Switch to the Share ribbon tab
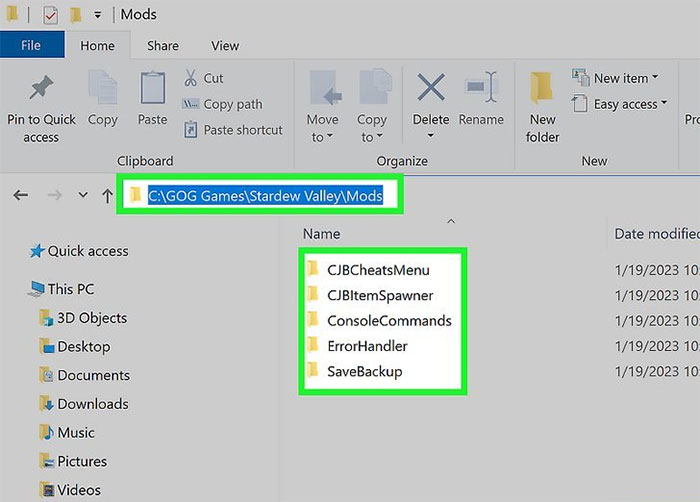Image resolution: width=700 pixels, height=502 pixels. coord(163,46)
